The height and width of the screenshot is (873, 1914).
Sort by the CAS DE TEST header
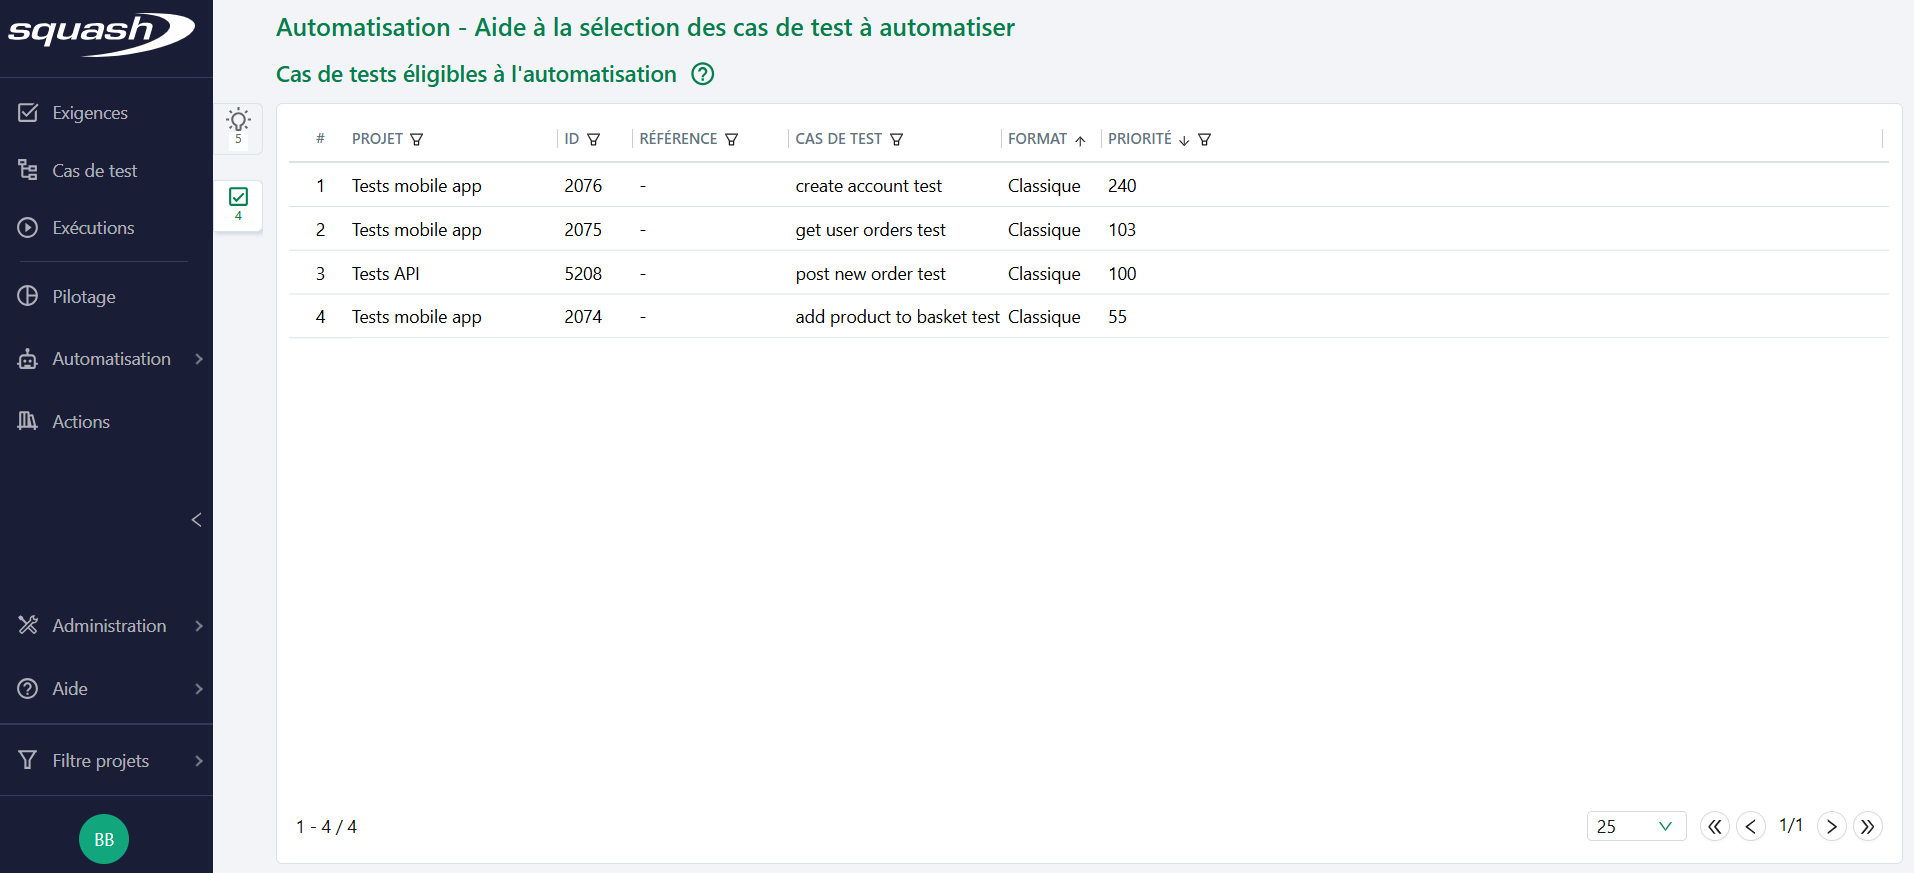tap(839, 139)
